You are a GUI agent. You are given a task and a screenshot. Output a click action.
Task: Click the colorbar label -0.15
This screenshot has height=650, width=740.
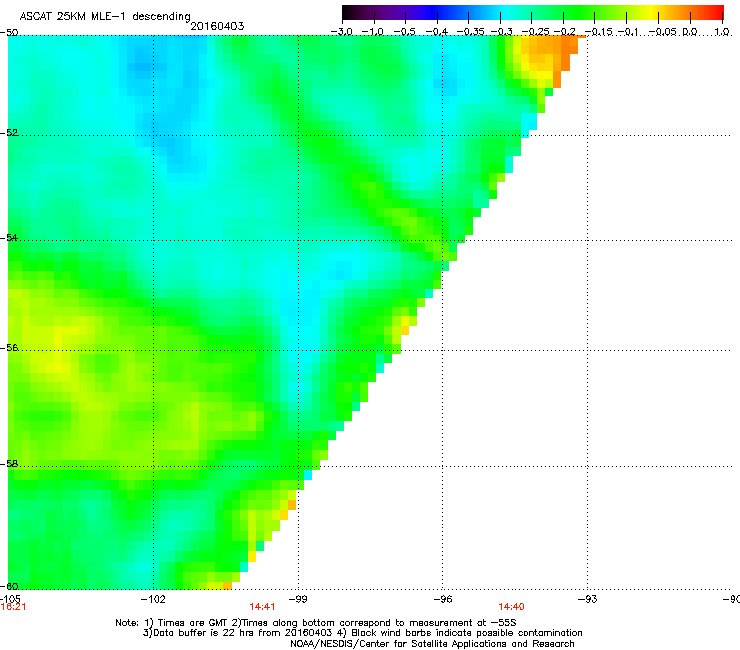coord(598,32)
